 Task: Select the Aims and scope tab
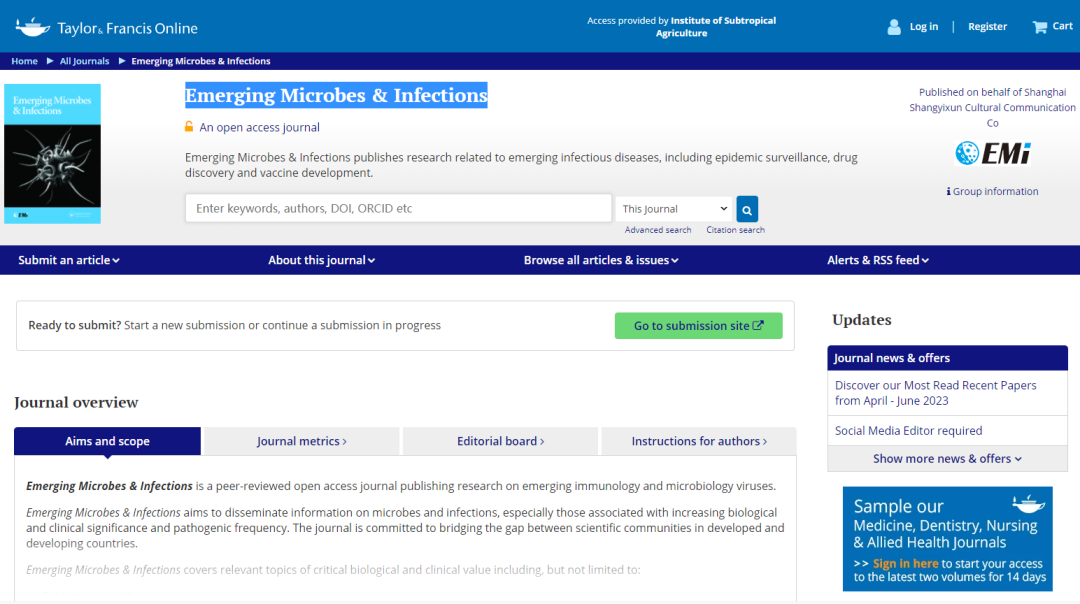[x=107, y=441]
